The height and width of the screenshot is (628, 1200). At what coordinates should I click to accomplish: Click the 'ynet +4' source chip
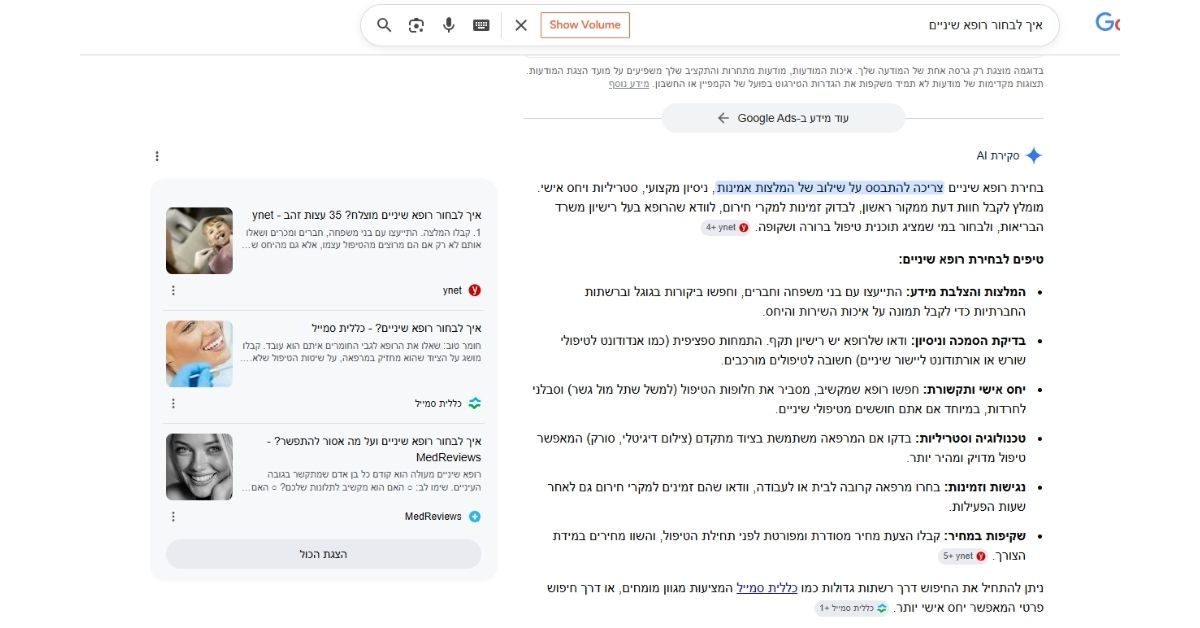[725, 227]
